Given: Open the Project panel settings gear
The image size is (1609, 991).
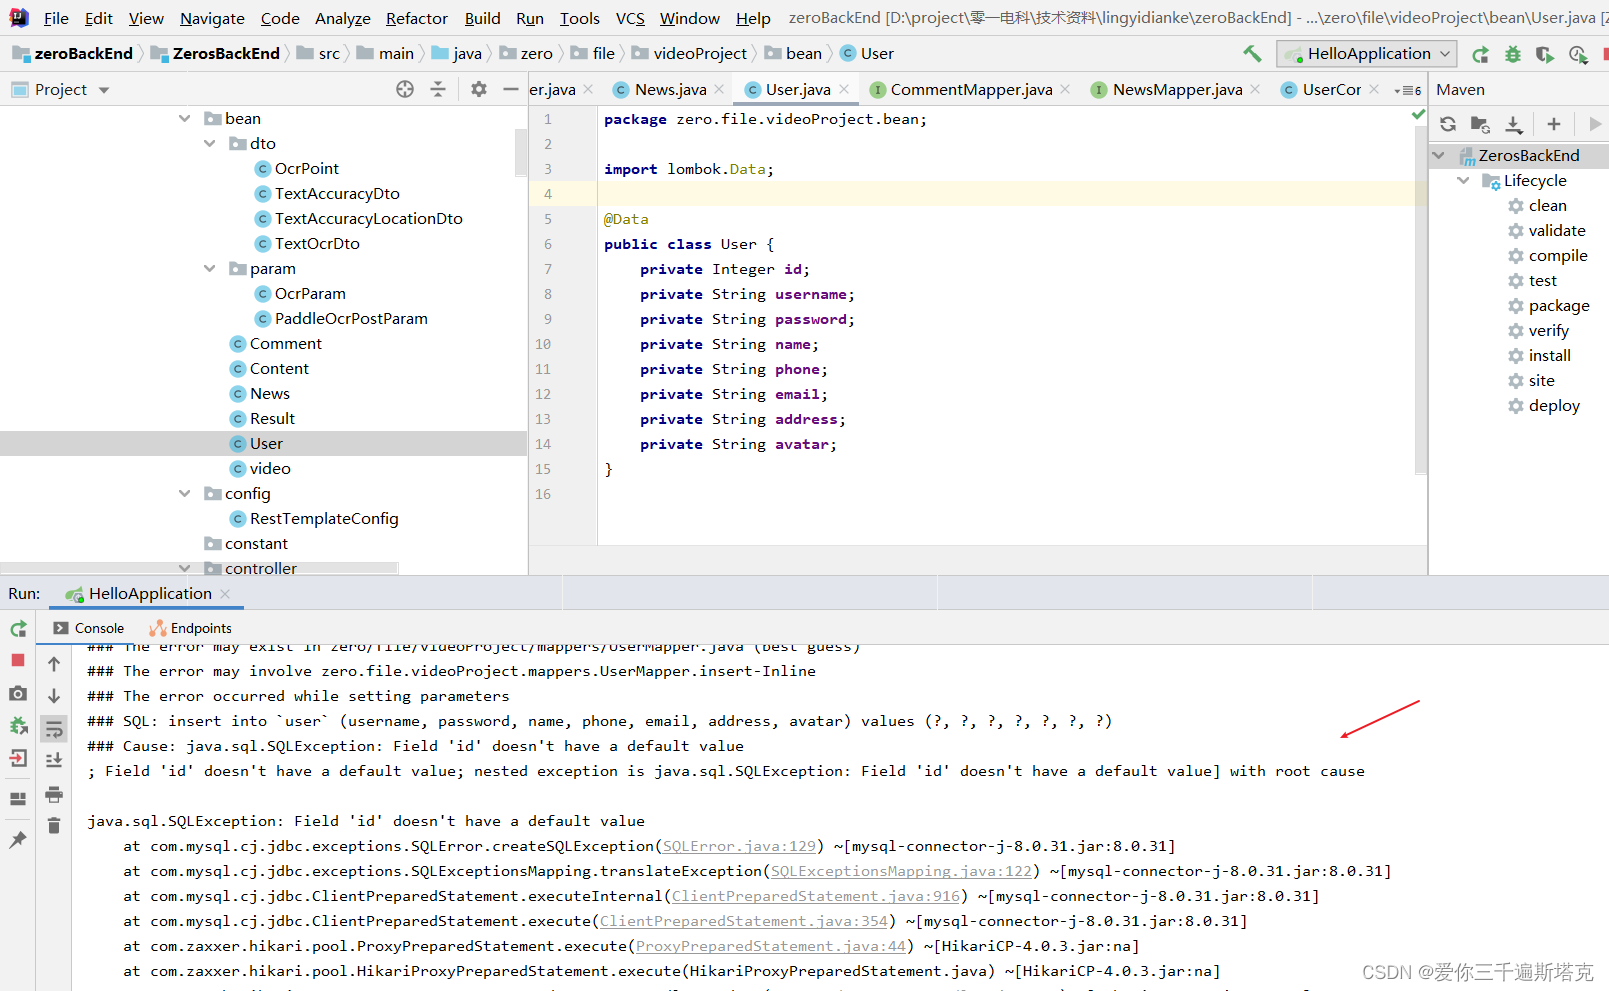Looking at the screenshot, I should tap(478, 89).
